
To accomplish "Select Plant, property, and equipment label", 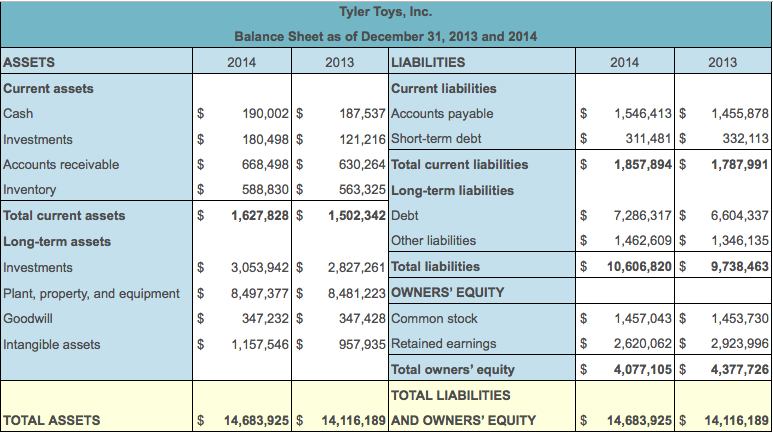I will point(92,294).
